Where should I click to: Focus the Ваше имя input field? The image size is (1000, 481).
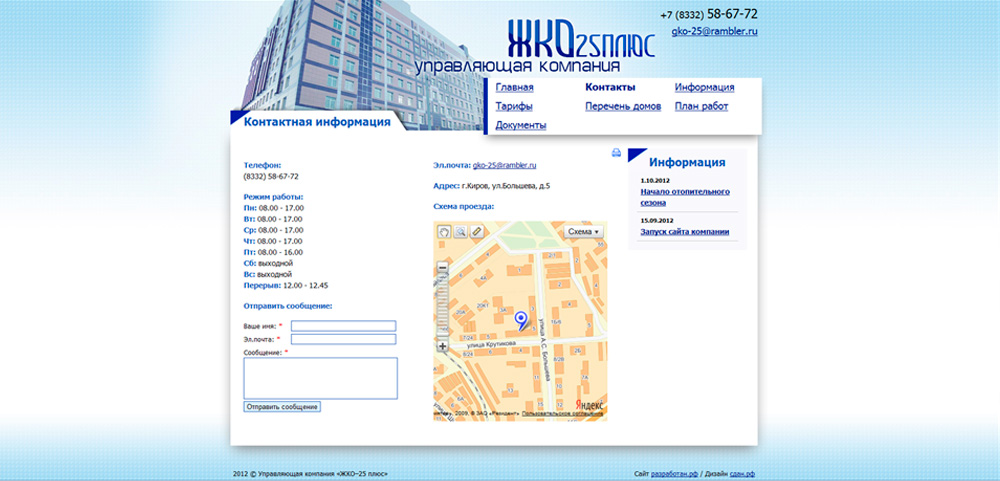pyautogui.click(x=343, y=326)
